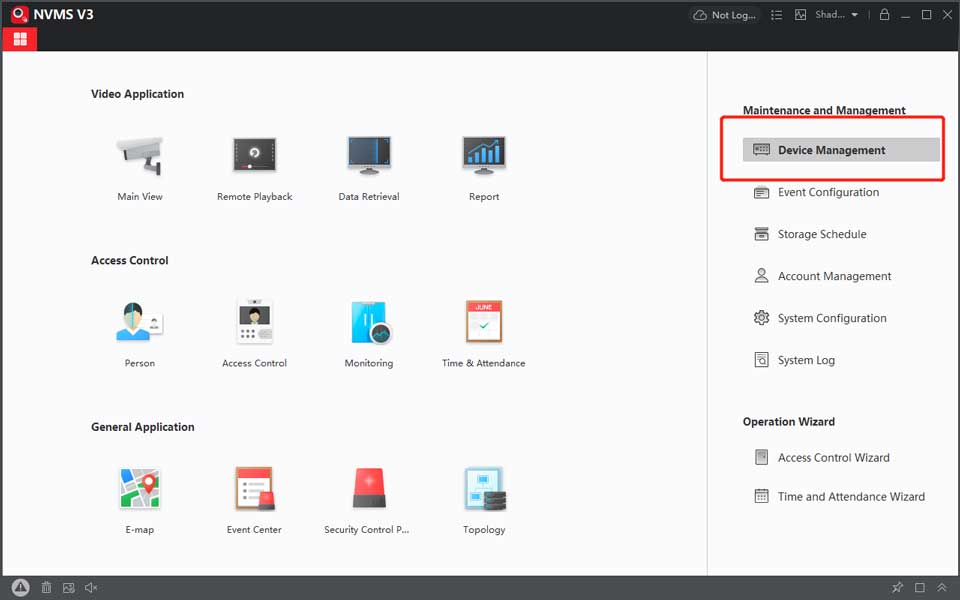The width and height of the screenshot is (960, 600).
Task: Open Event Configuration
Action: pos(828,192)
